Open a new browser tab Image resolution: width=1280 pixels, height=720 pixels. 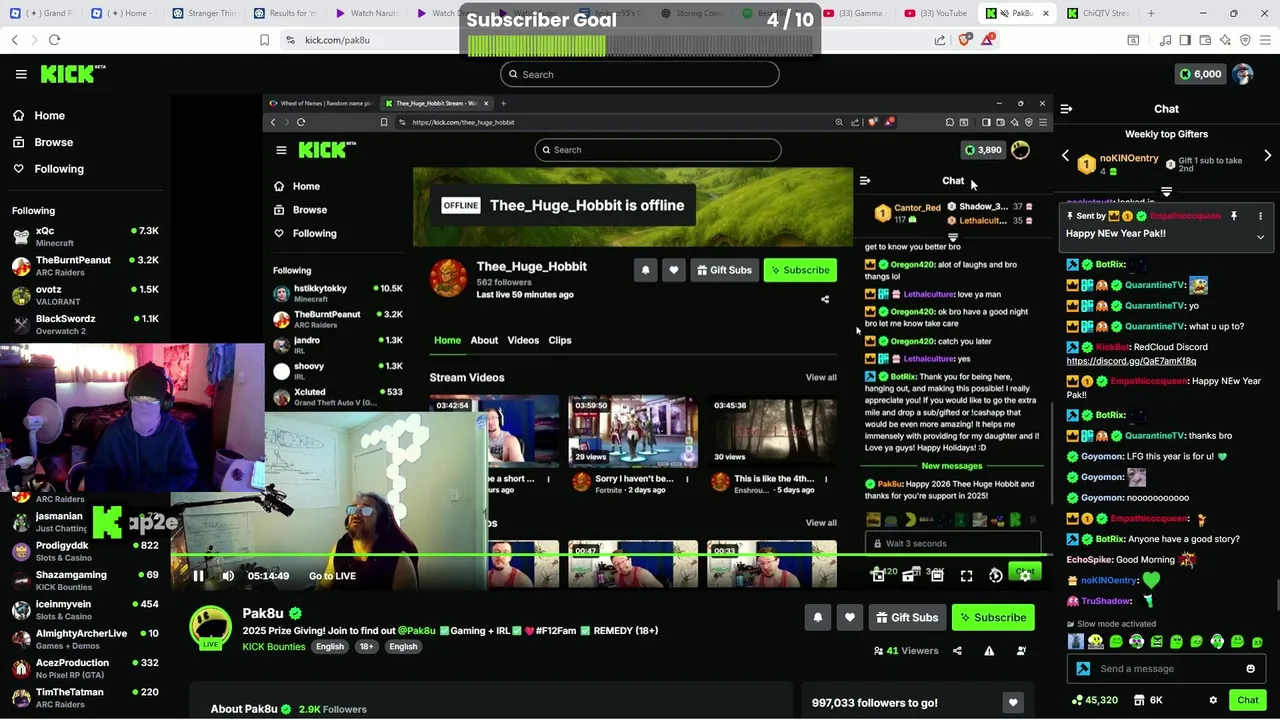coord(1151,13)
